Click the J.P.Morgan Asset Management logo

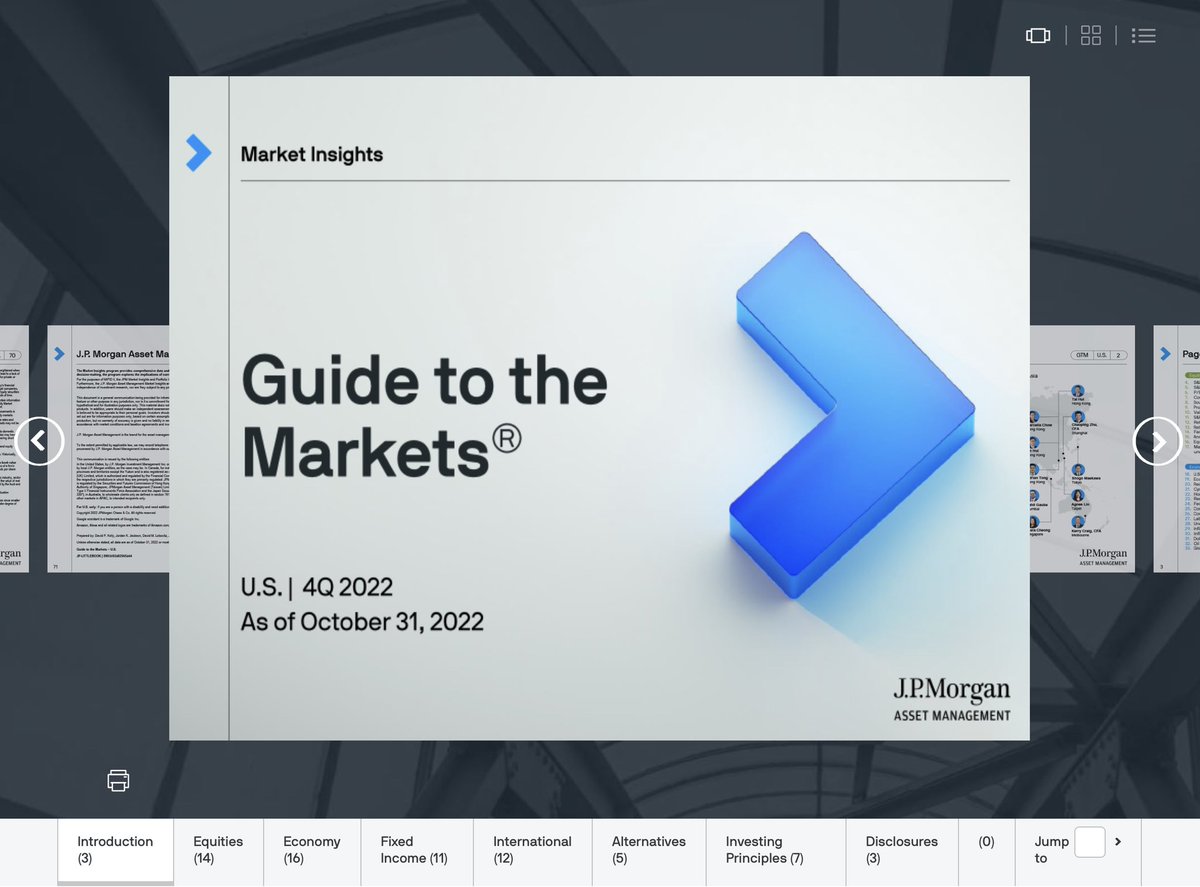point(951,699)
